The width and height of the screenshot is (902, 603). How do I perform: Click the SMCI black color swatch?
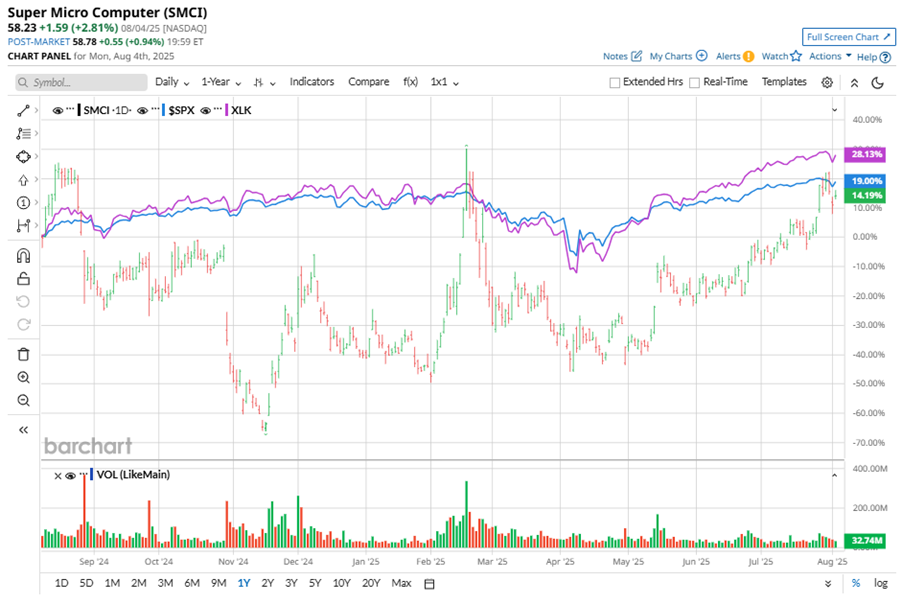coord(79,110)
